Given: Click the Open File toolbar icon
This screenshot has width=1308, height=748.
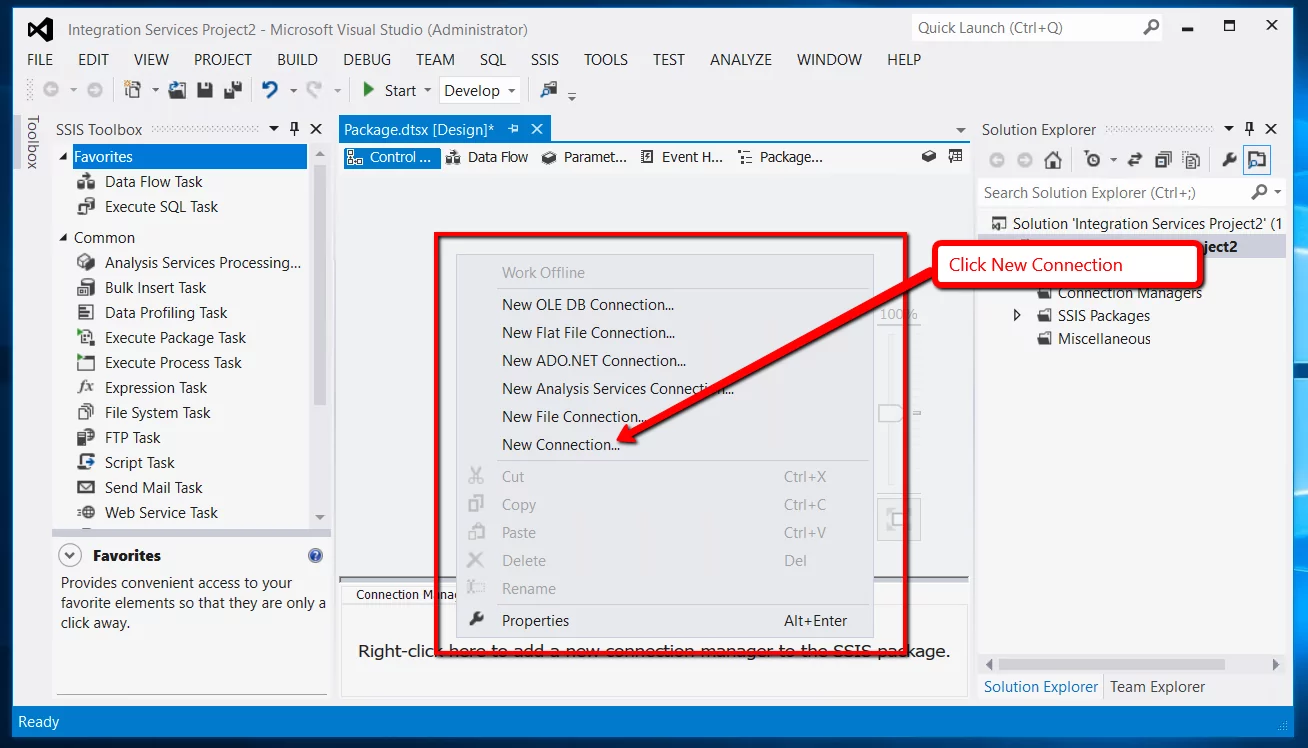Looking at the screenshot, I should (177, 90).
